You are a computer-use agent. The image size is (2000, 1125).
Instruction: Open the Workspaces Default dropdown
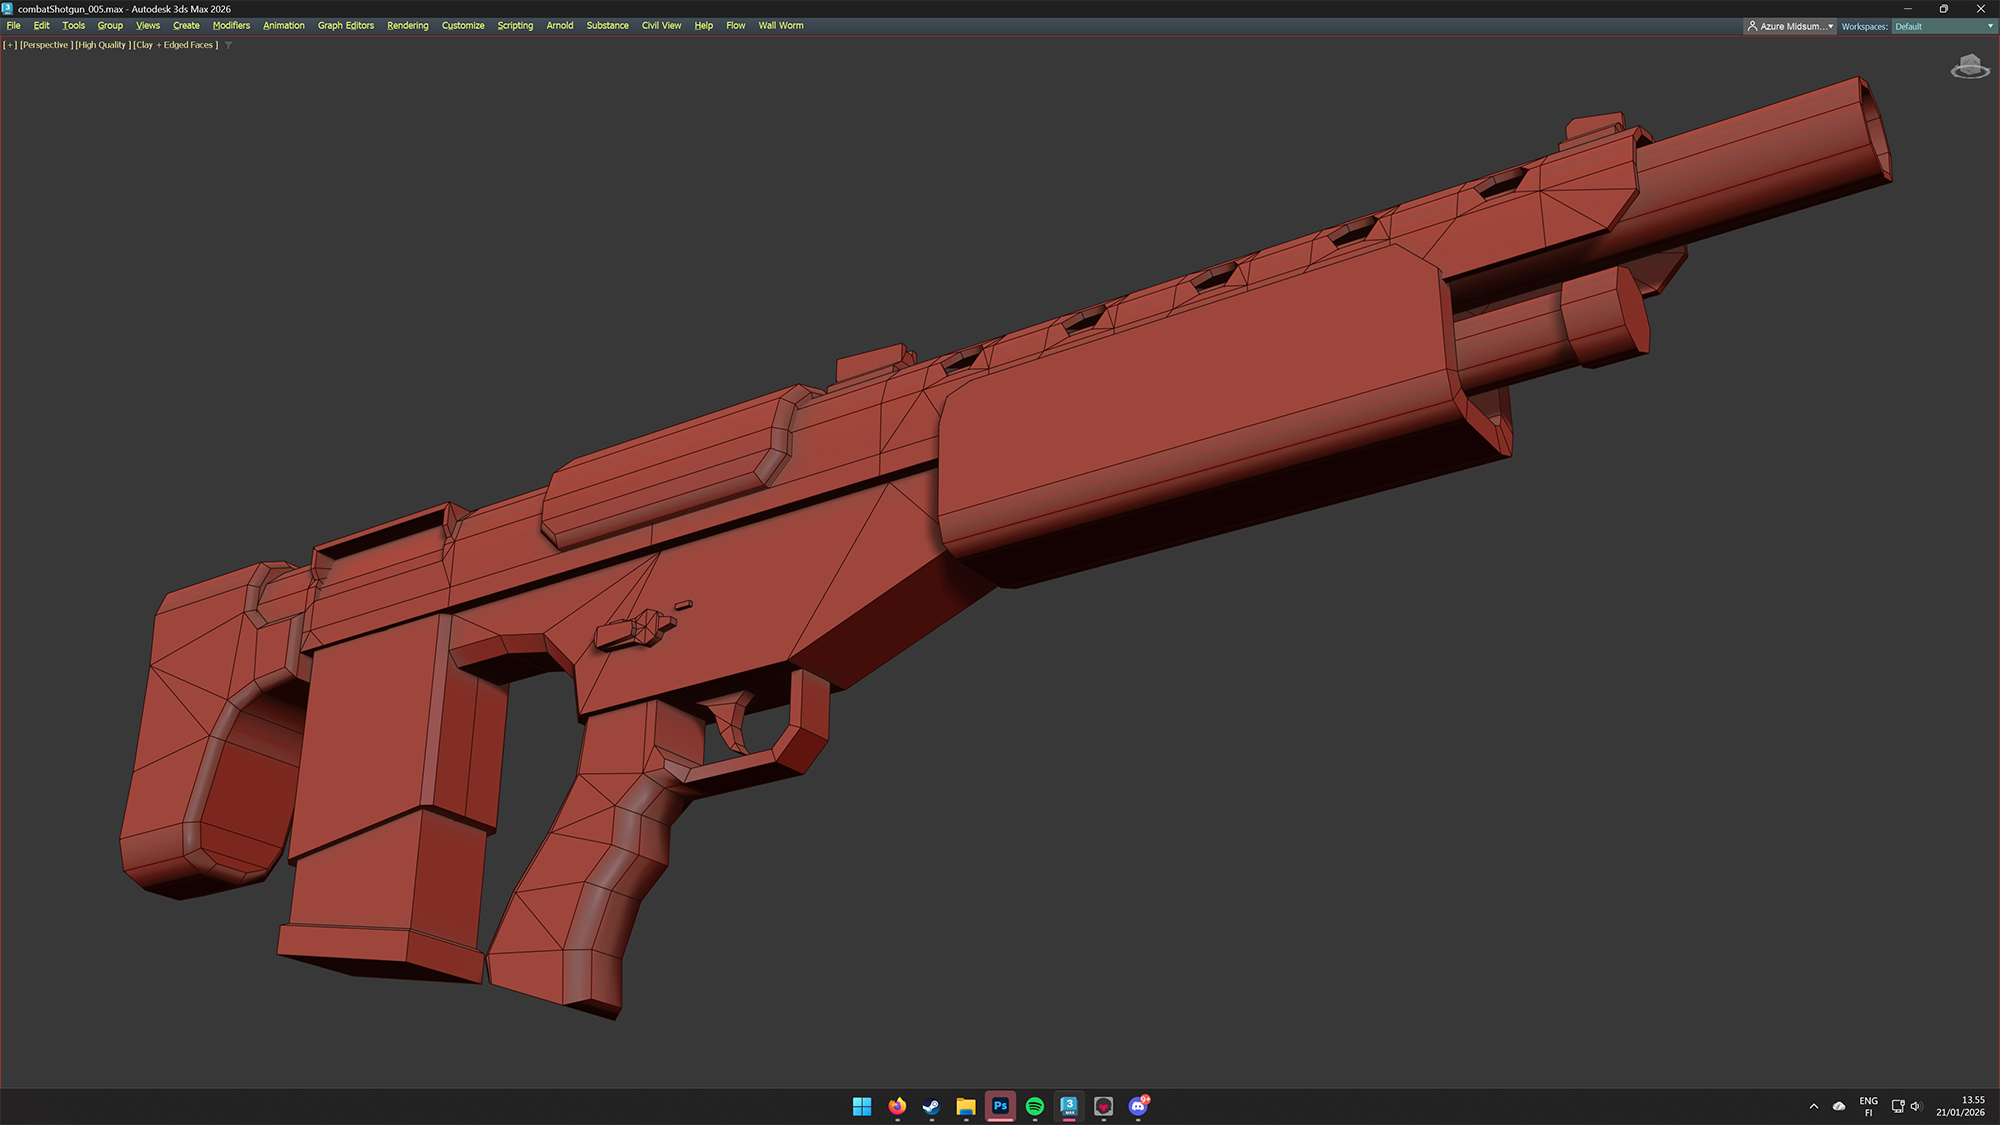coord(1943,26)
